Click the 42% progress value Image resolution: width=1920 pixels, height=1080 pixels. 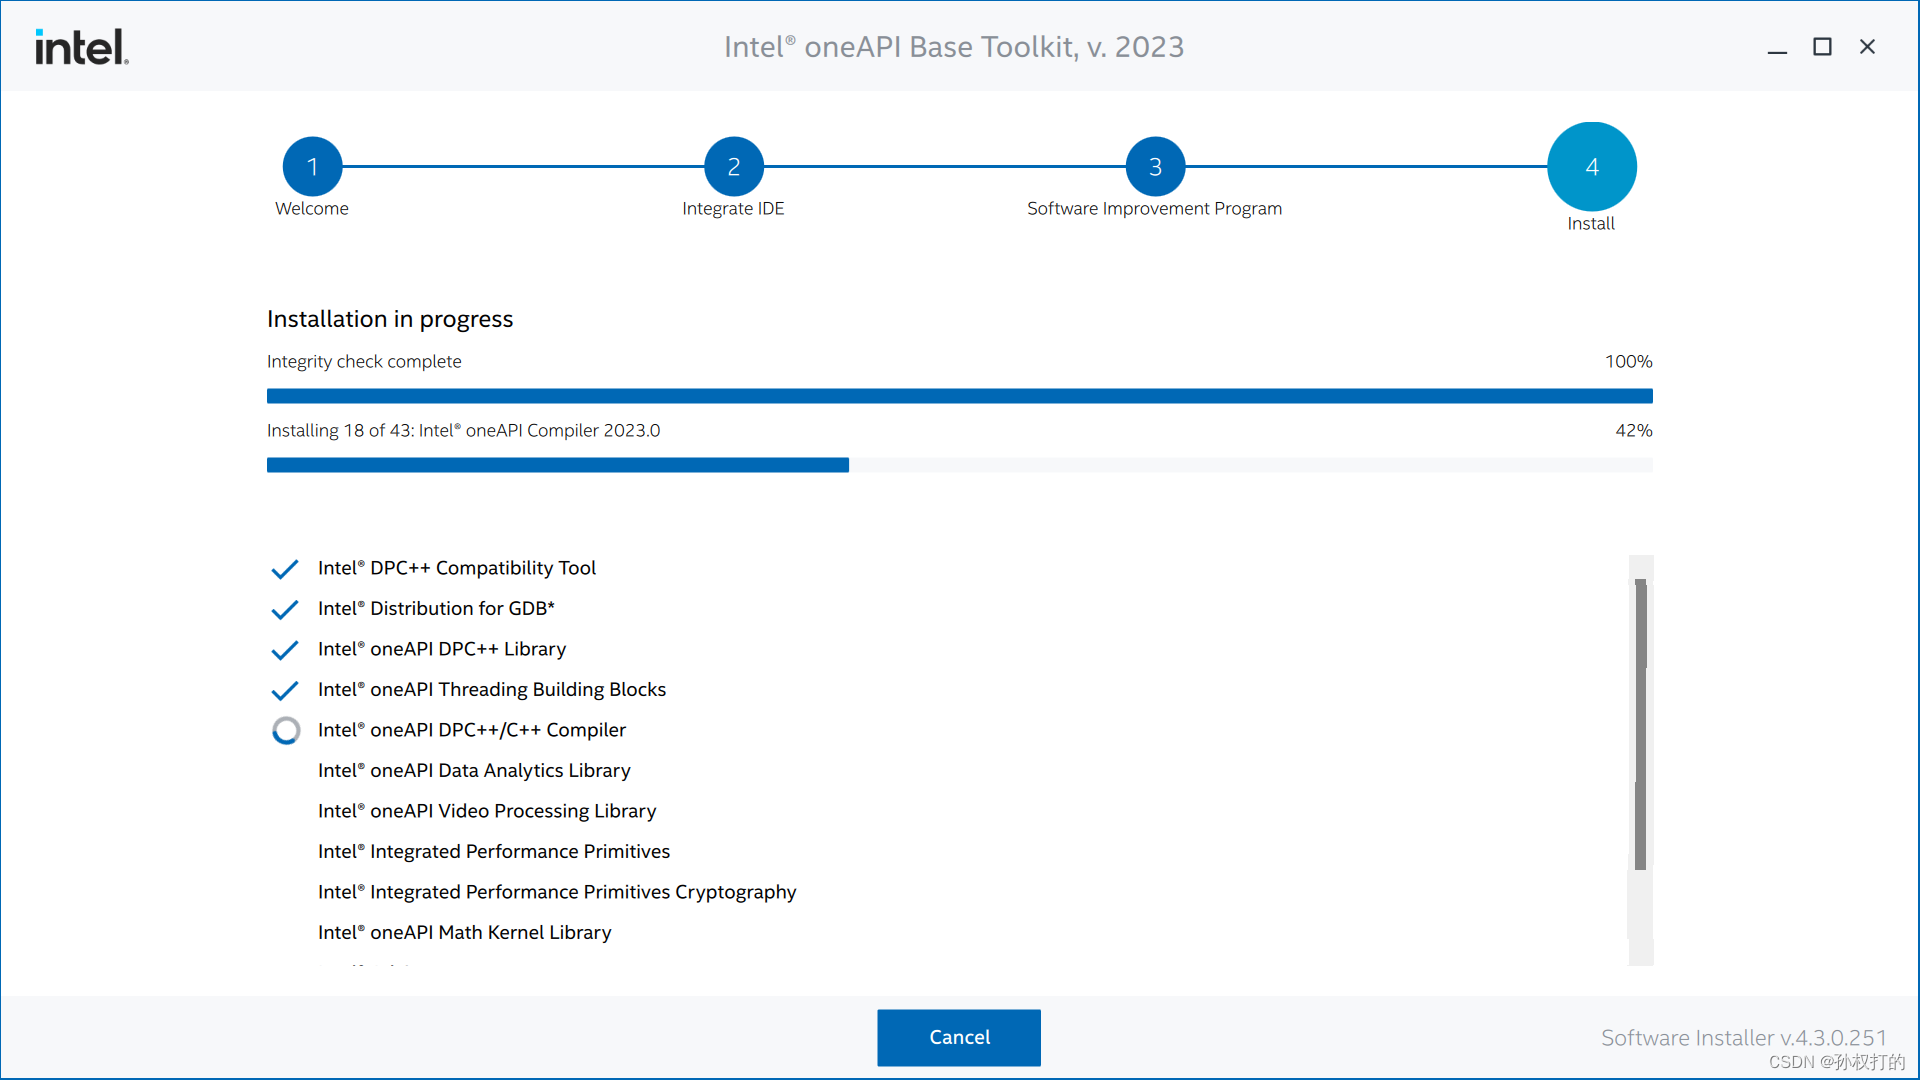pos(1634,430)
